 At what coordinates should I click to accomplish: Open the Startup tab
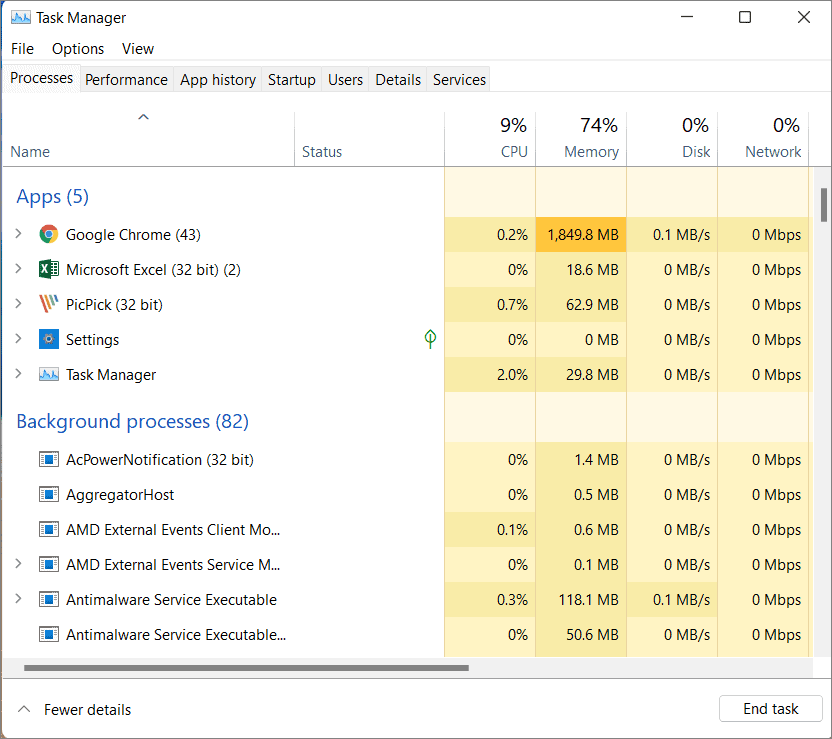pos(291,80)
